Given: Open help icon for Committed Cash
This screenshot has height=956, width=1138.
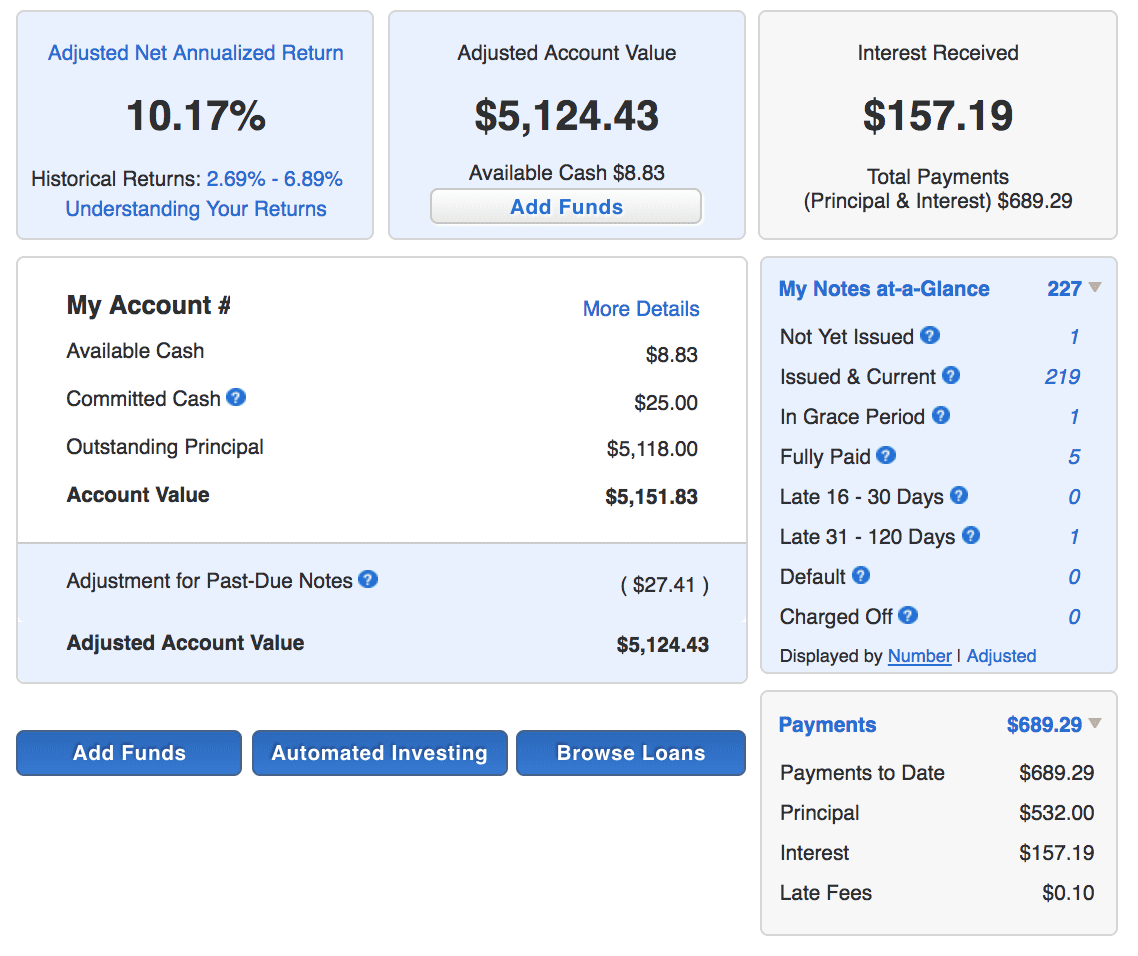Looking at the screenshot, I should tap(236, 397).
